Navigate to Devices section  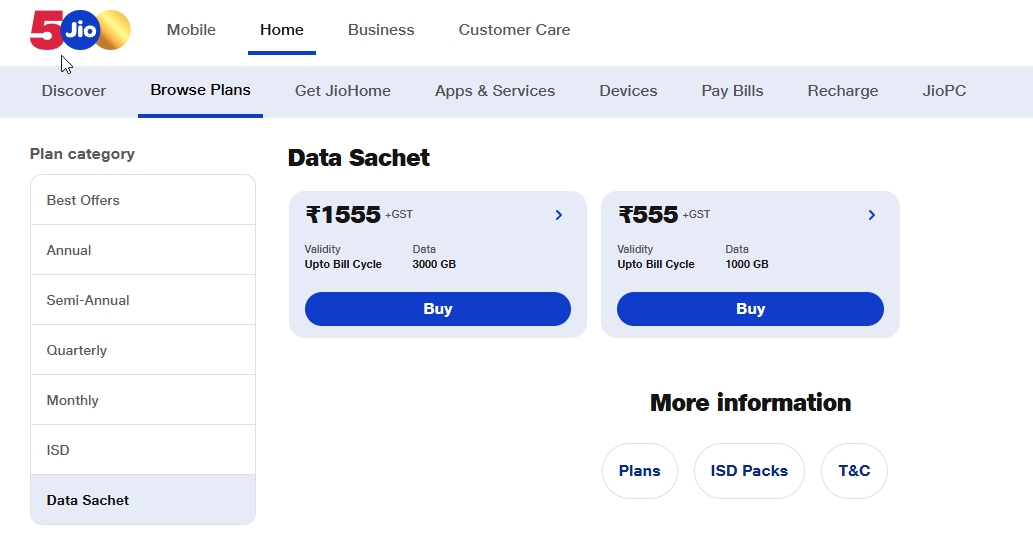pyautogui.click(x=628, y=91)
